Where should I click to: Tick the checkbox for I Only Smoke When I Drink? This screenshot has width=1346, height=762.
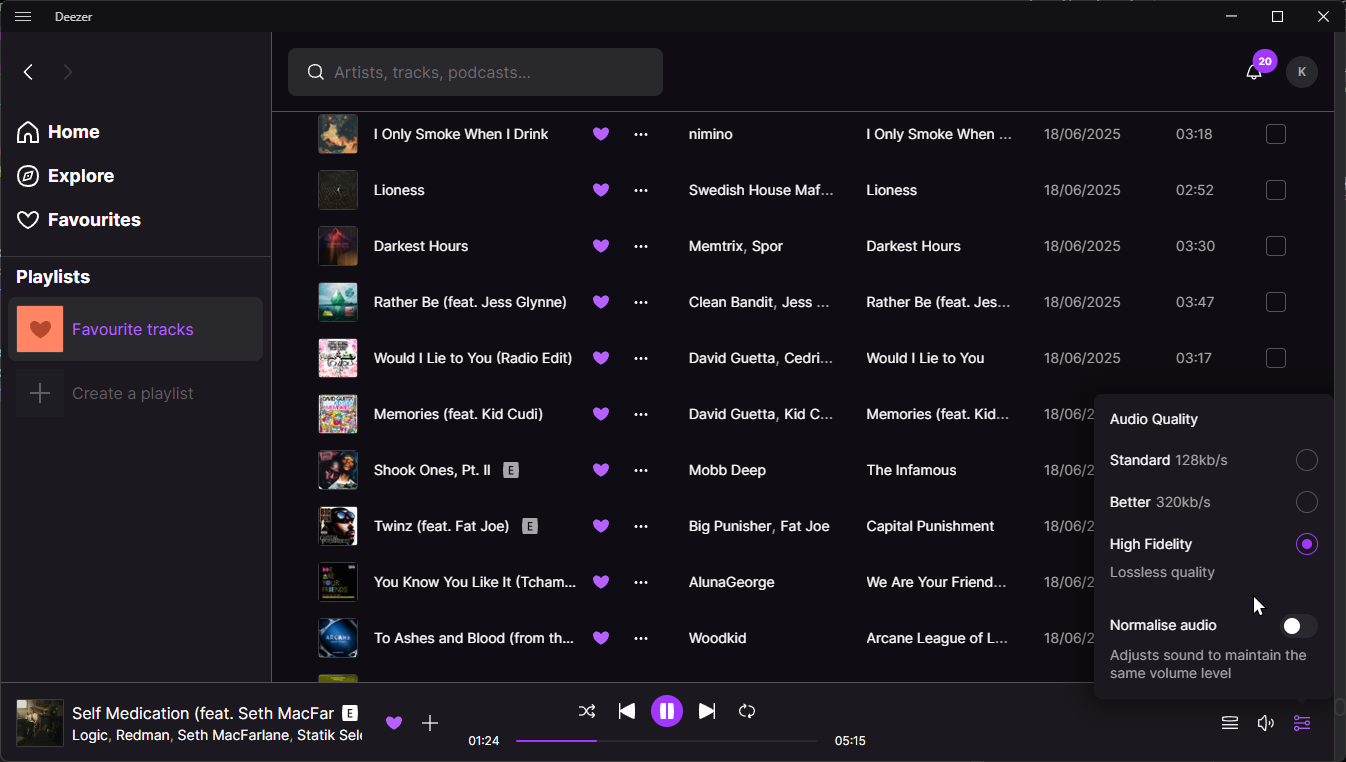(x=1276, y=134)
